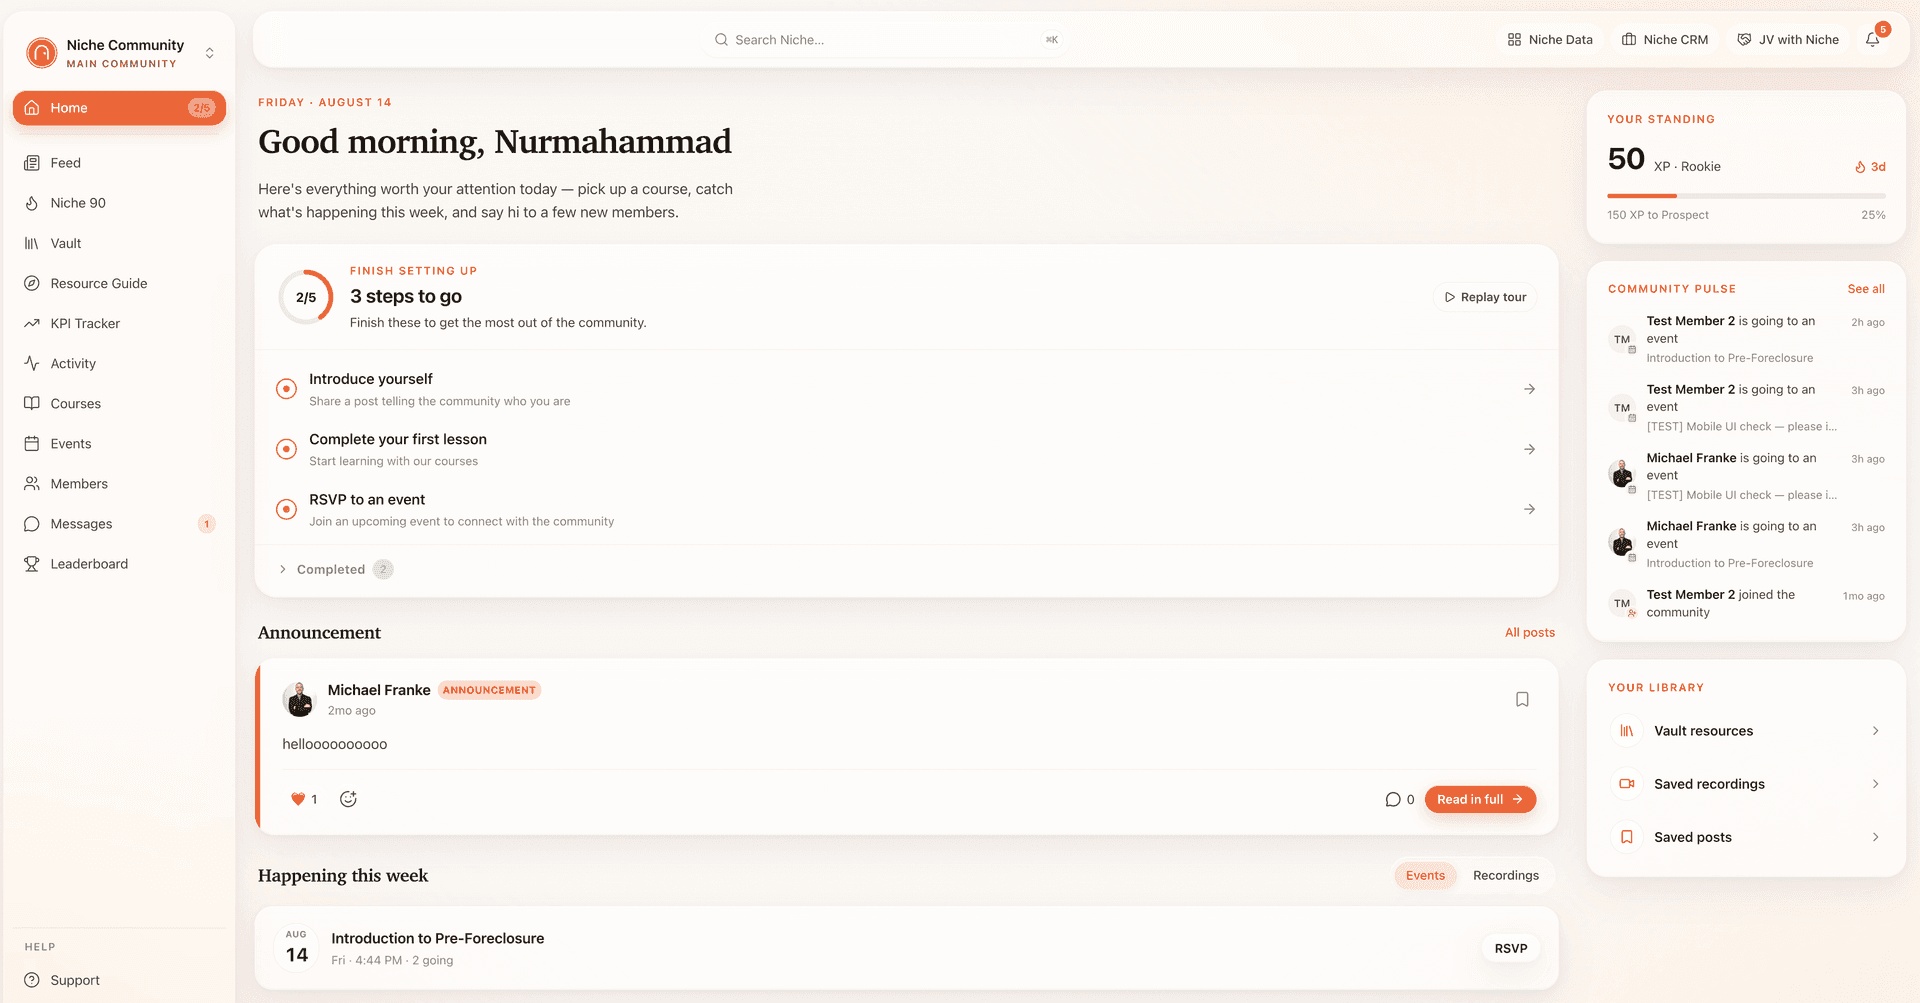Click the ANNOUNCEMENT tag on the post

489,690
